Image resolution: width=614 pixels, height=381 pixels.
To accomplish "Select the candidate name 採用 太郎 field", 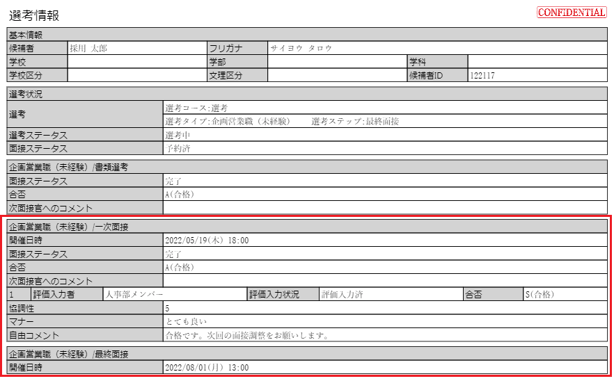I will [137, 48].
